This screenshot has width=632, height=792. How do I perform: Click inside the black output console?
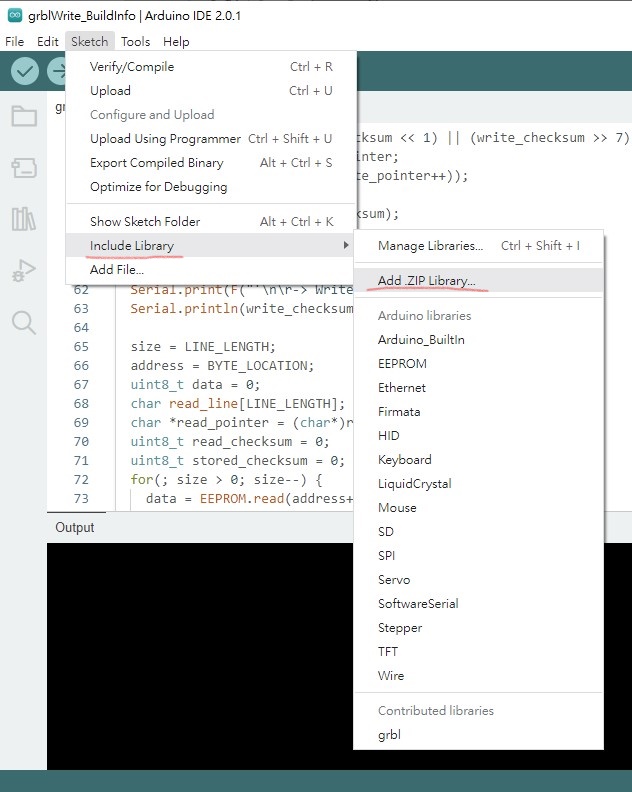[x=200, y=657]
